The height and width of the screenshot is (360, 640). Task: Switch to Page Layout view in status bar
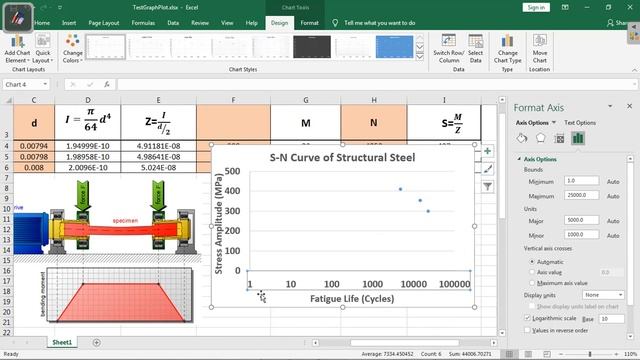[528, 354]
